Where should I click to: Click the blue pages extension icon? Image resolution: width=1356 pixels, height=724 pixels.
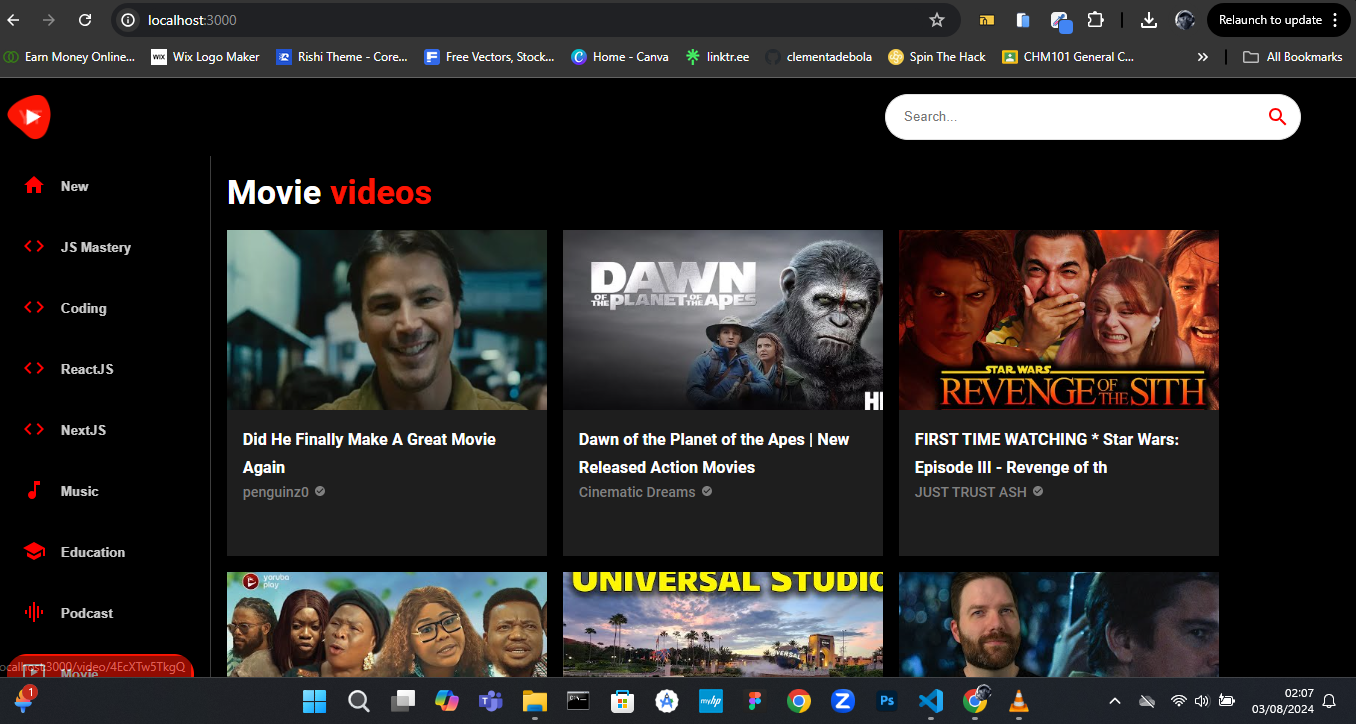click(x=1023, y=20)
